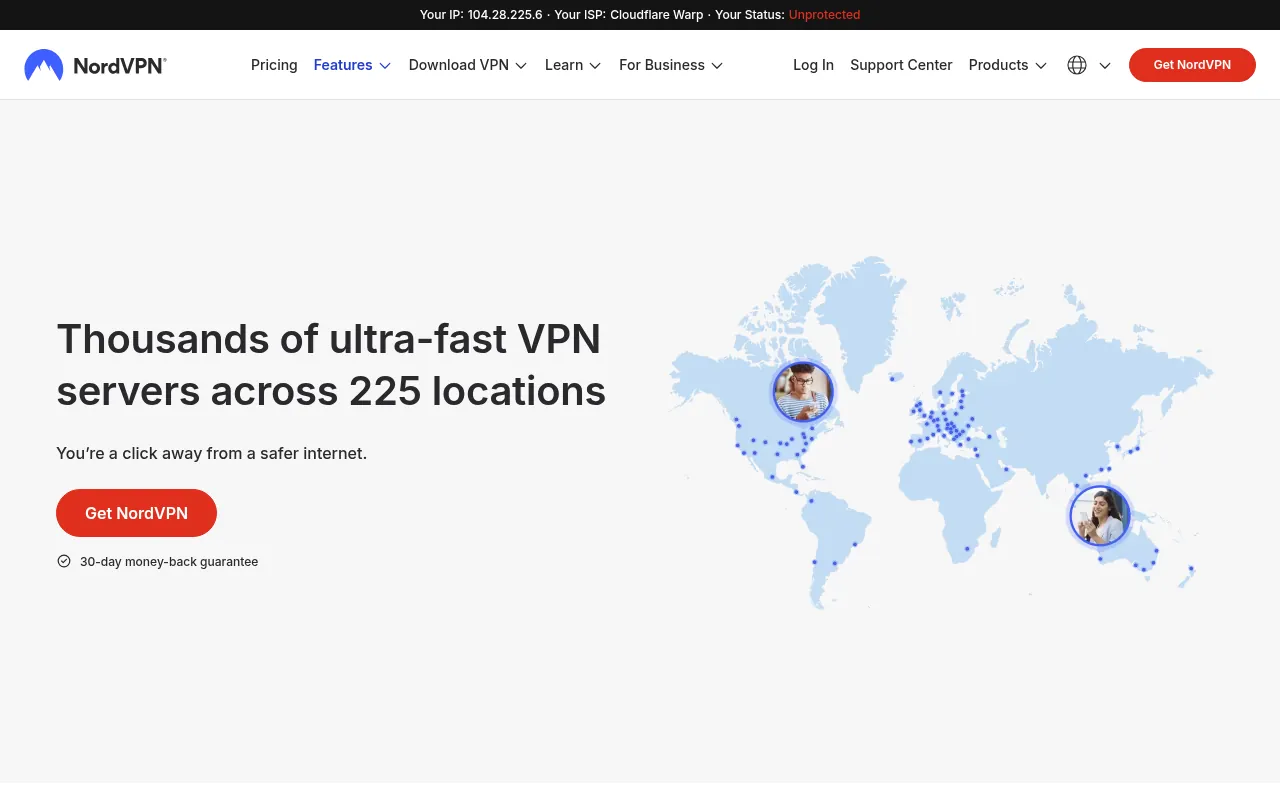This screenshot has height=800, width=1280.
Task: Click the "Thousands of ultra-fast VPN servers" headline
Action: pyautogui.click(x=331, y=365)
